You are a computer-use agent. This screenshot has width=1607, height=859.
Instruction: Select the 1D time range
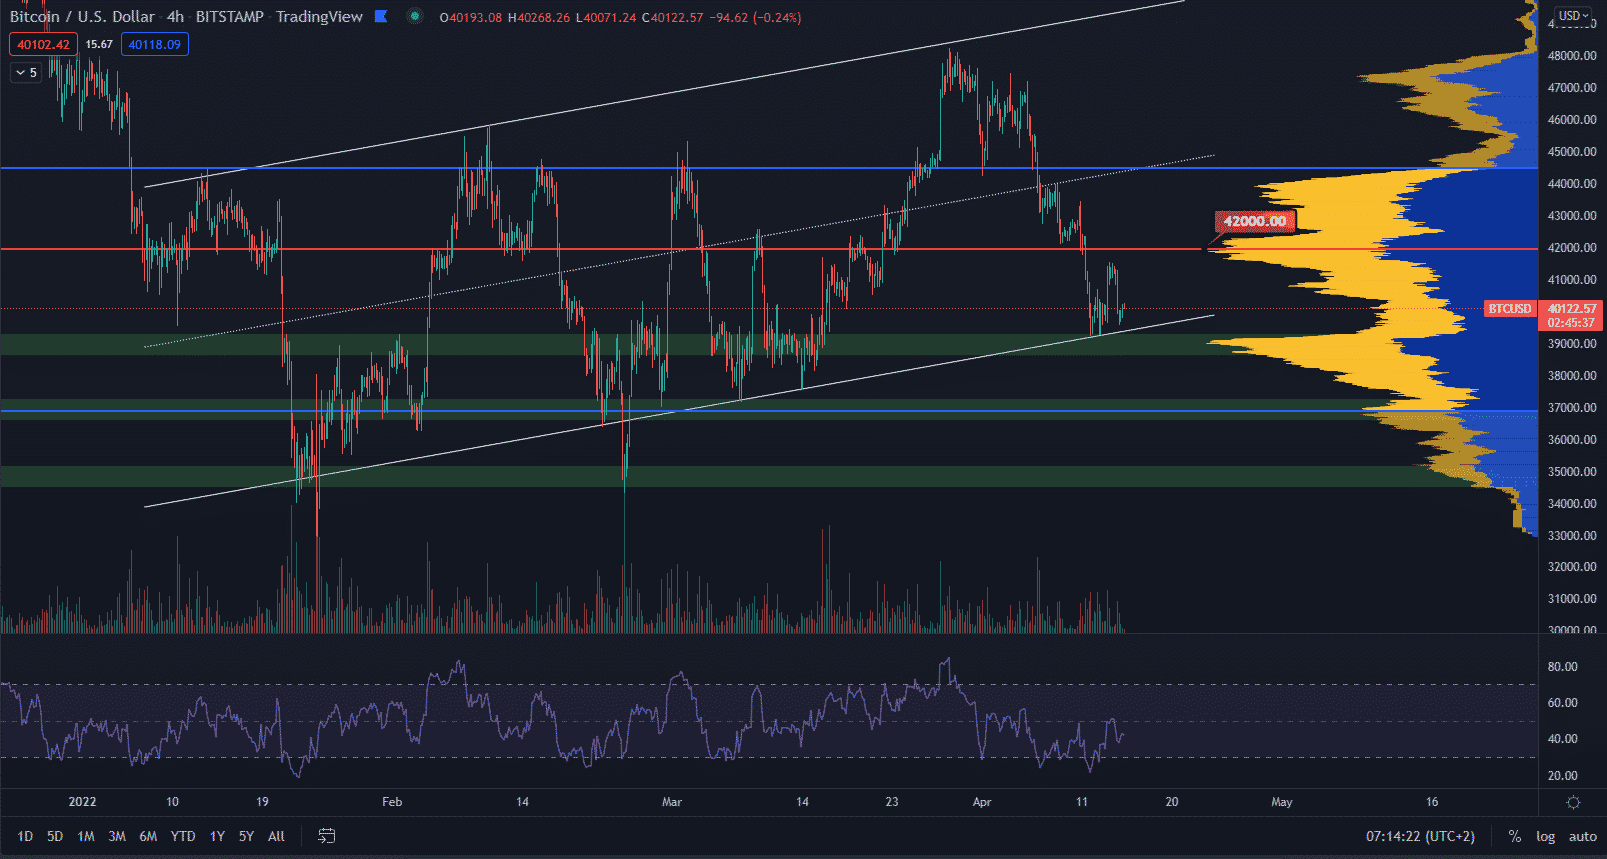pyautogui.click(x=25, y=836)
